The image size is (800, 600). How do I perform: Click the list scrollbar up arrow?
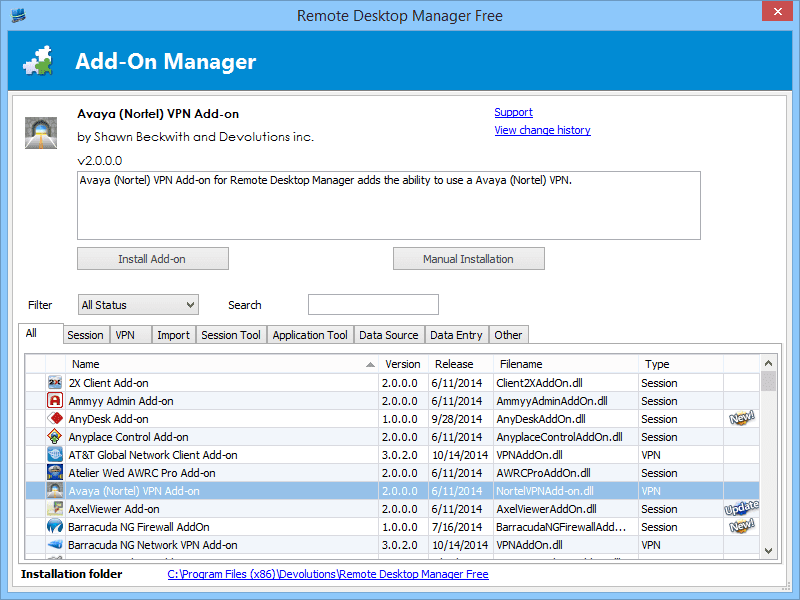768,363
